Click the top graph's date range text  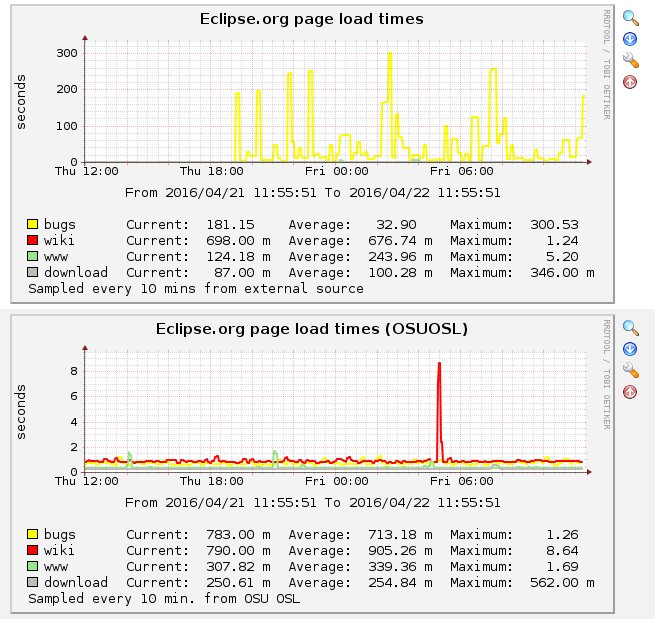pyautogui.click(x=312, y=193)
